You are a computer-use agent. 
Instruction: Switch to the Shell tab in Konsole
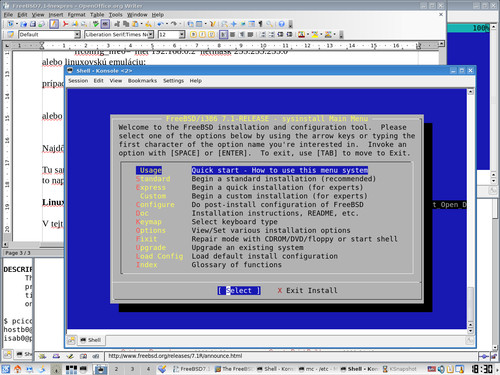click(91, 340)
